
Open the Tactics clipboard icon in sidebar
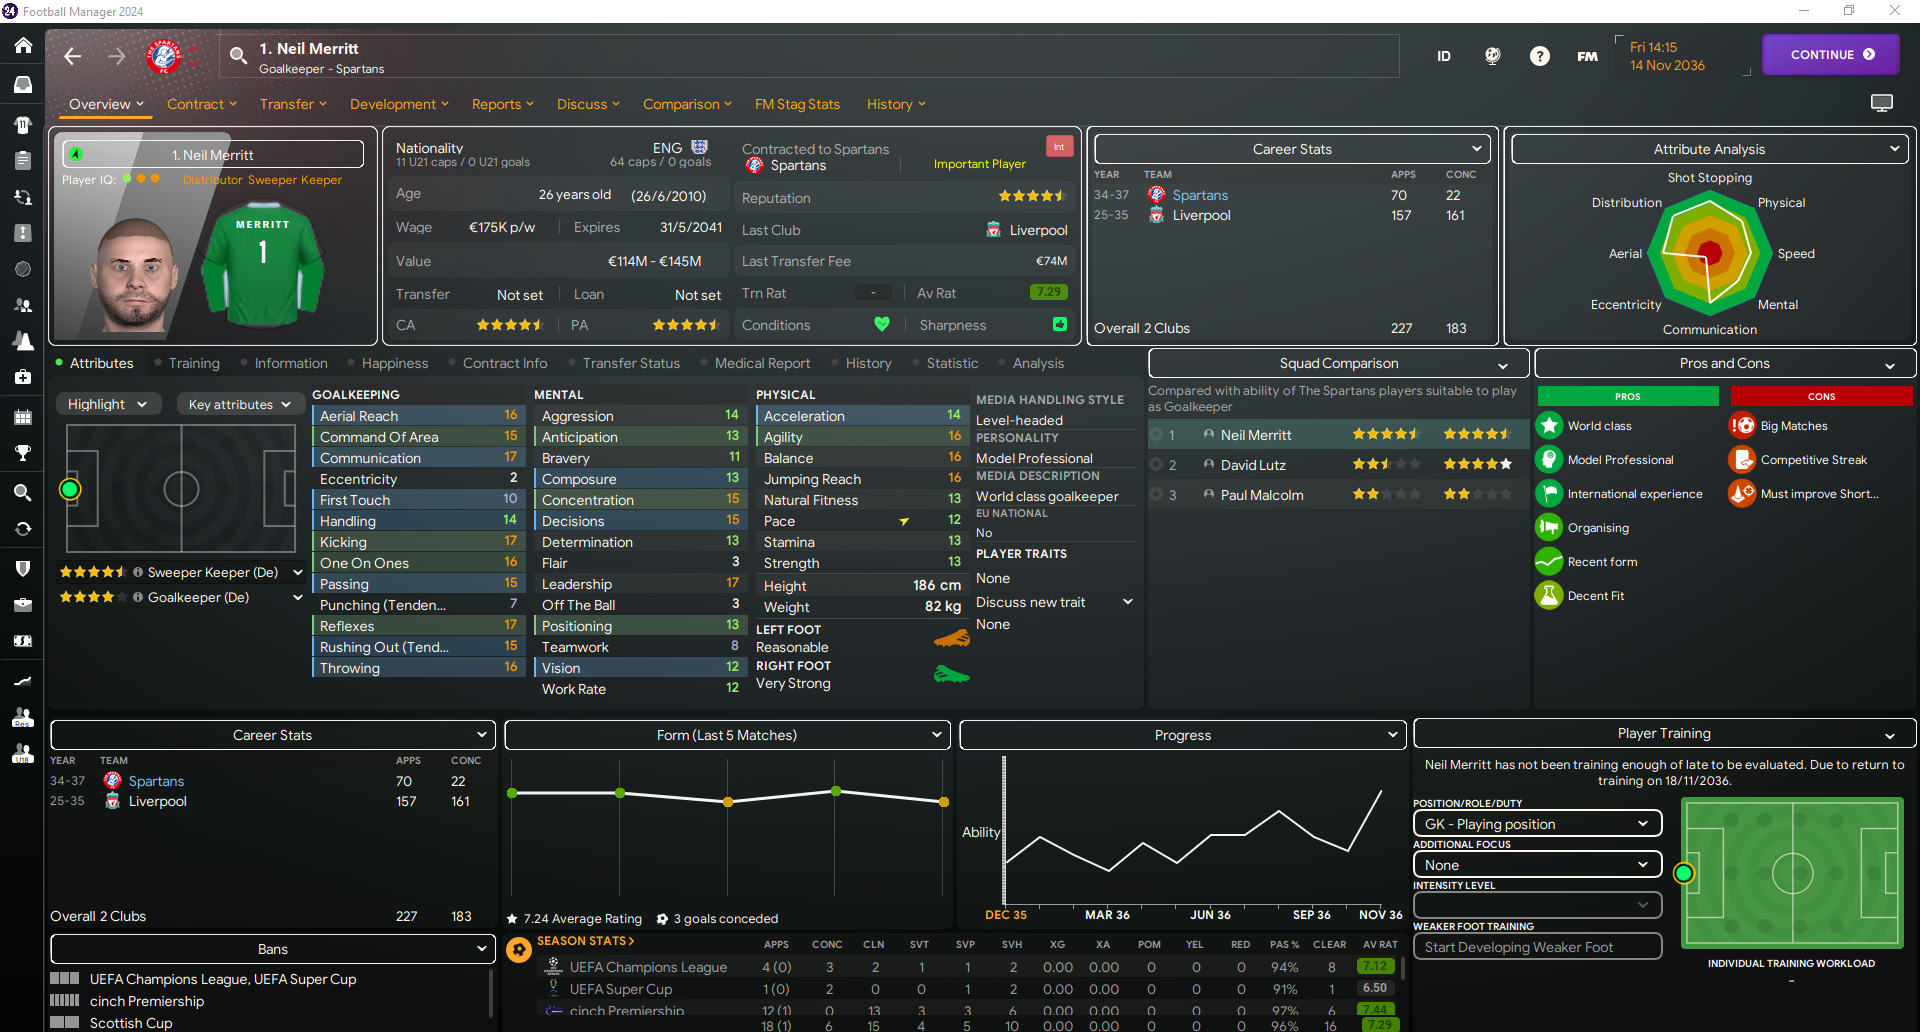click(23, 160)
